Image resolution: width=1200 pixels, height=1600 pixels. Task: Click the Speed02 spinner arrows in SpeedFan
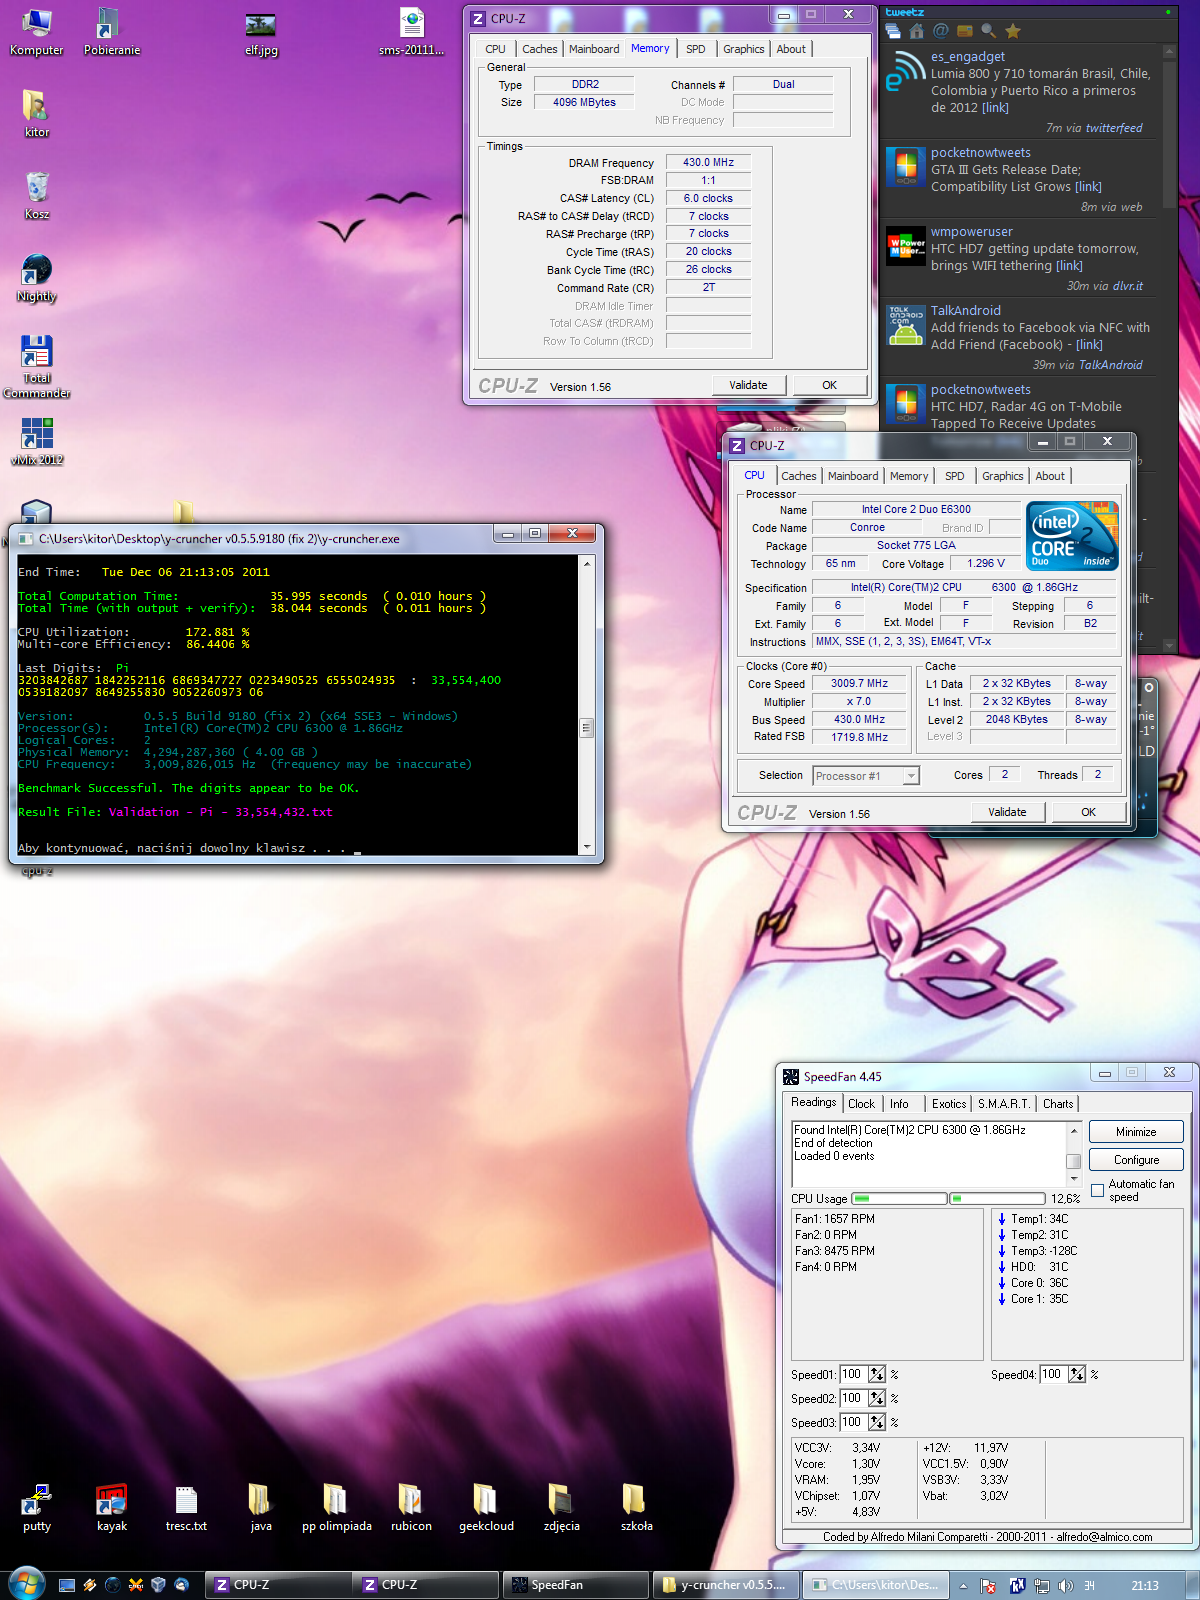pos(877,1398)
